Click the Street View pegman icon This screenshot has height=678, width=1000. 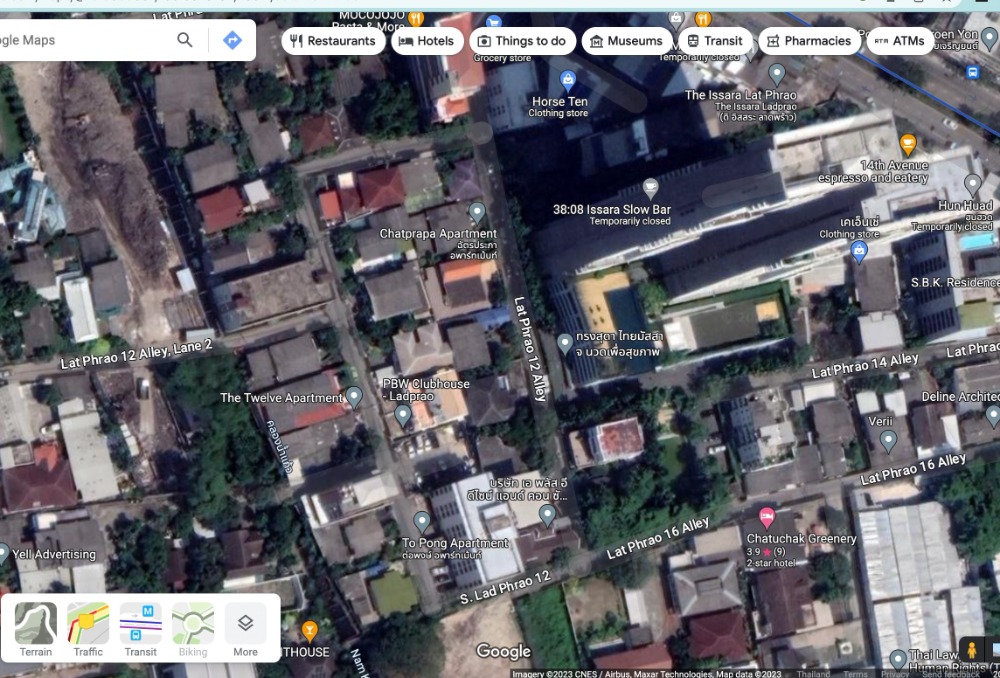click(971, 650)
